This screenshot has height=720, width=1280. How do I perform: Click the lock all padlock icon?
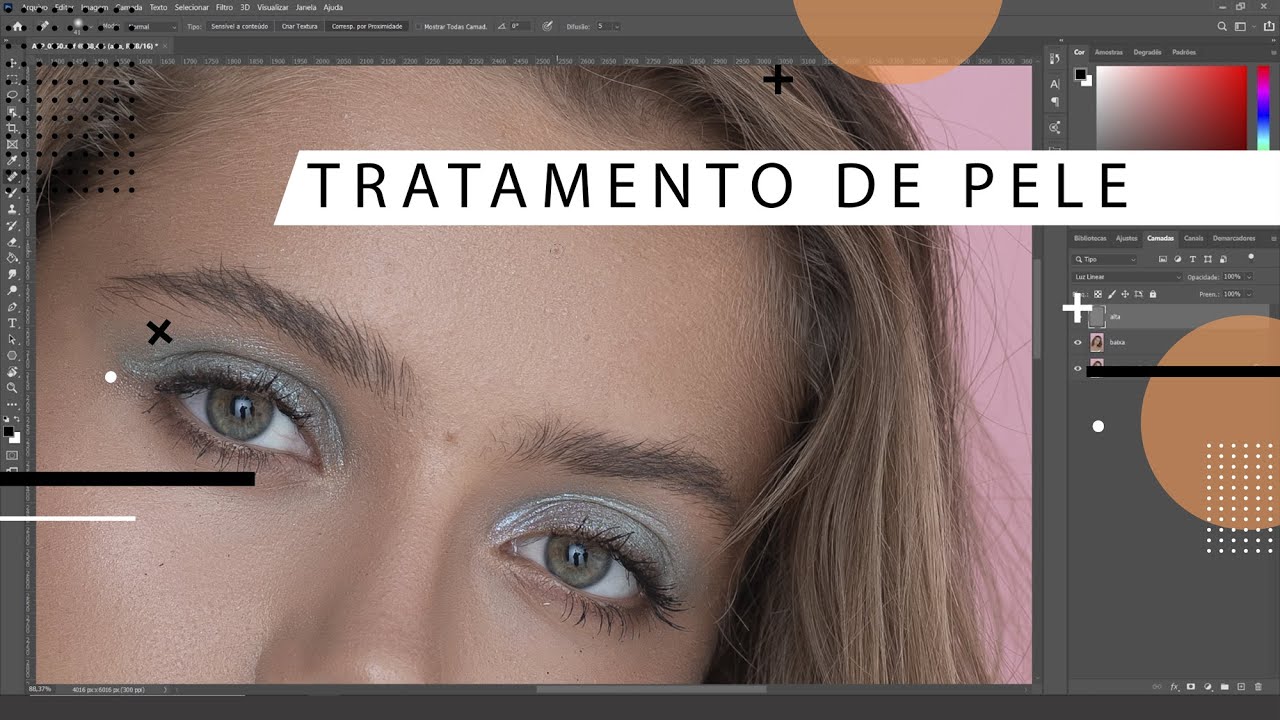coord(1153,294)
